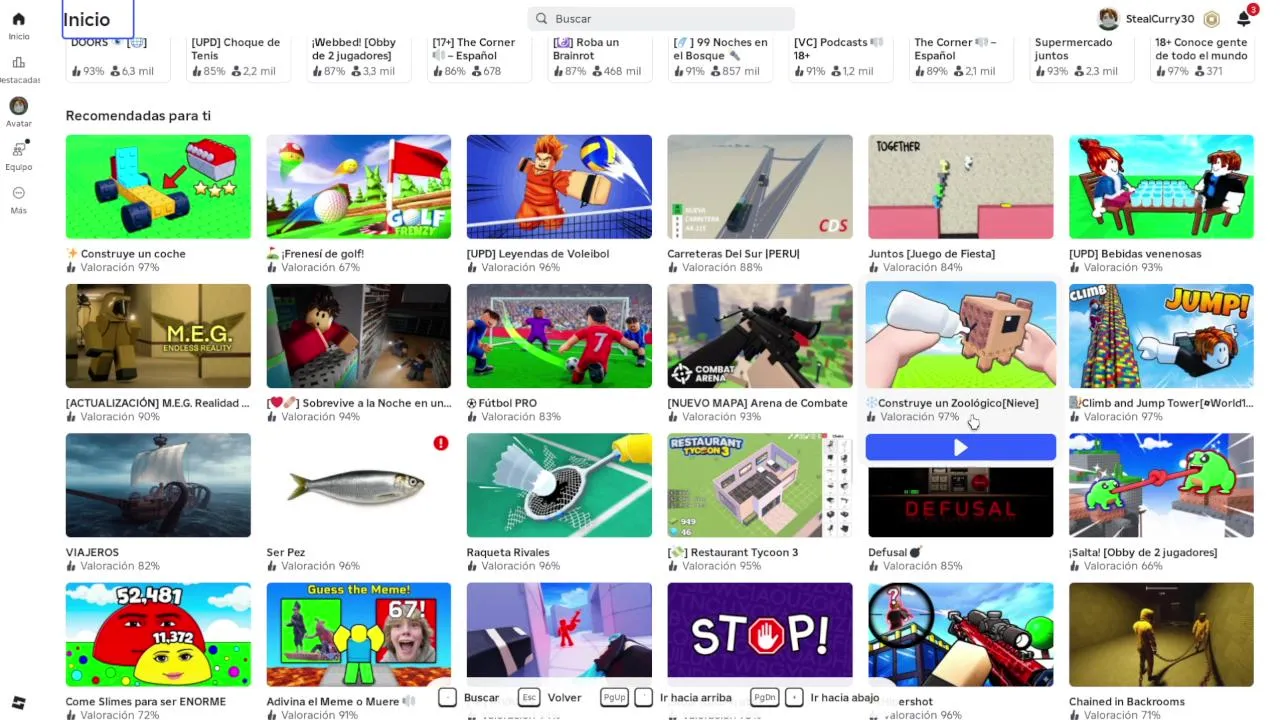
Task: Open Come Slimes para ser ENORME thumbnail
Action: click(158, 635)
